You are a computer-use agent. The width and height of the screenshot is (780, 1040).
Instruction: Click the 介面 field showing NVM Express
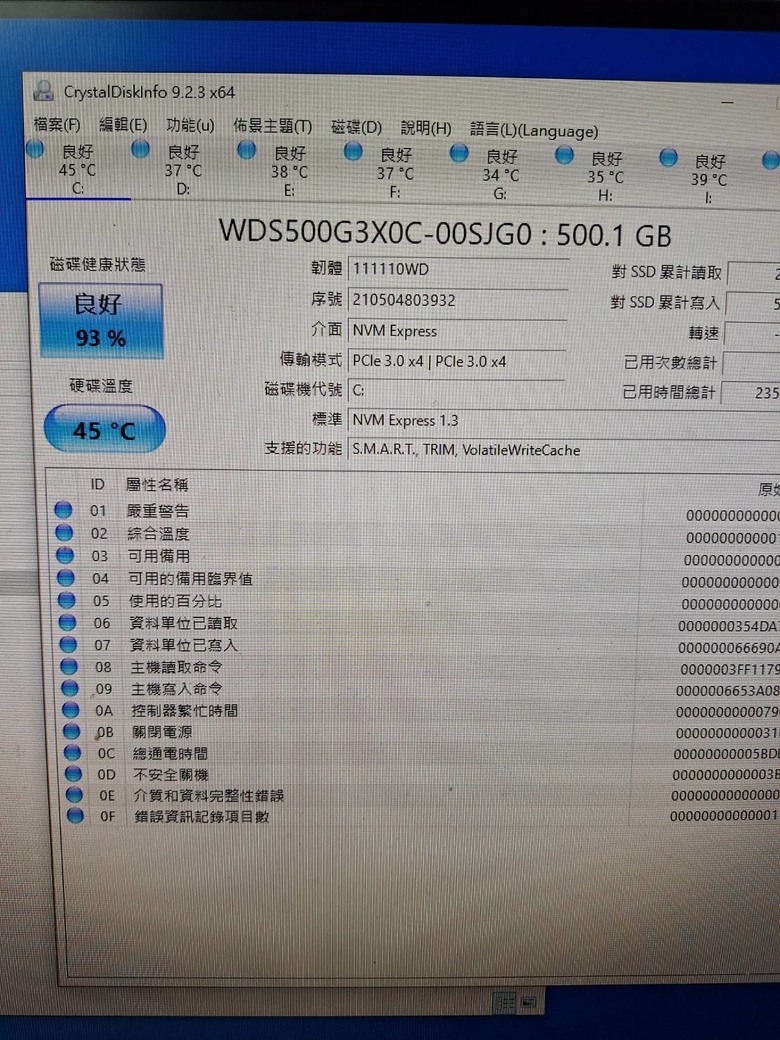(457, 330)
